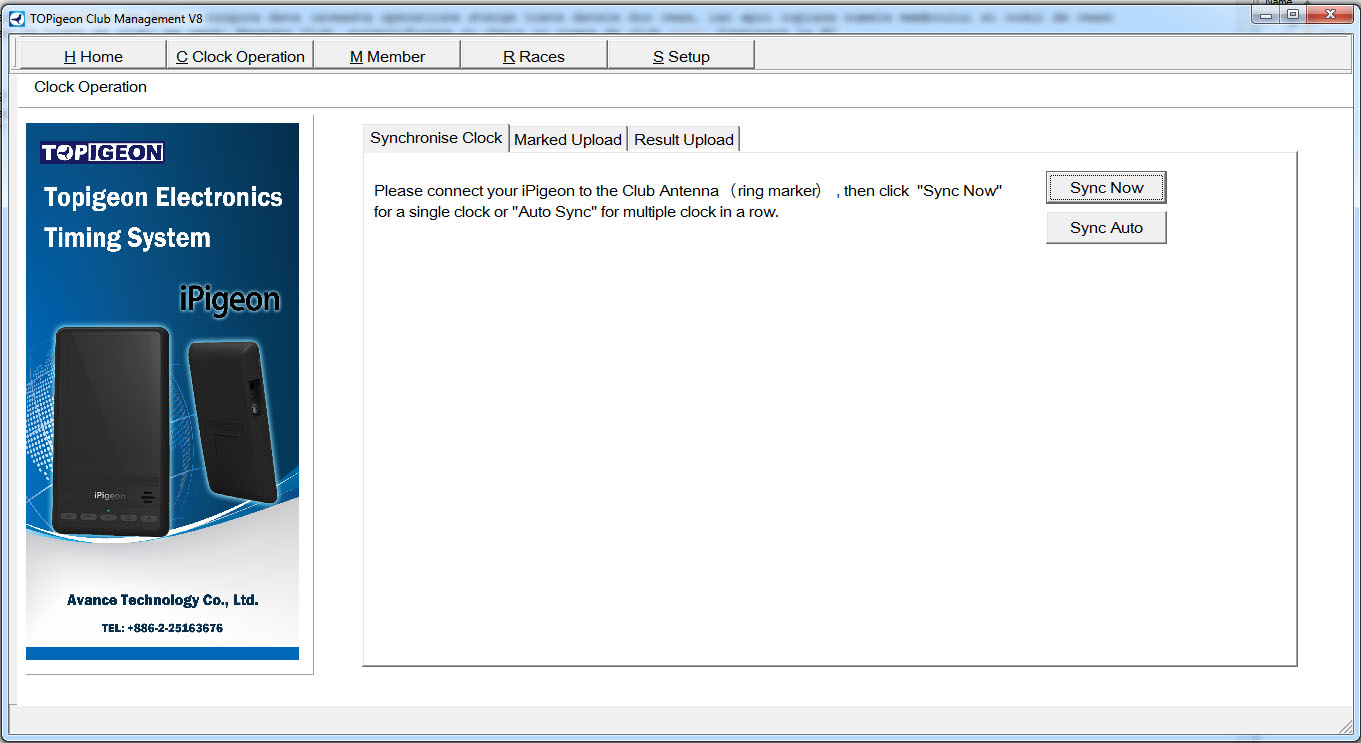The height and width of the screenshot is (743, 1361).
Task: Minimize the TOPigeon Club Management window
Action: (x=1267, y=15)
